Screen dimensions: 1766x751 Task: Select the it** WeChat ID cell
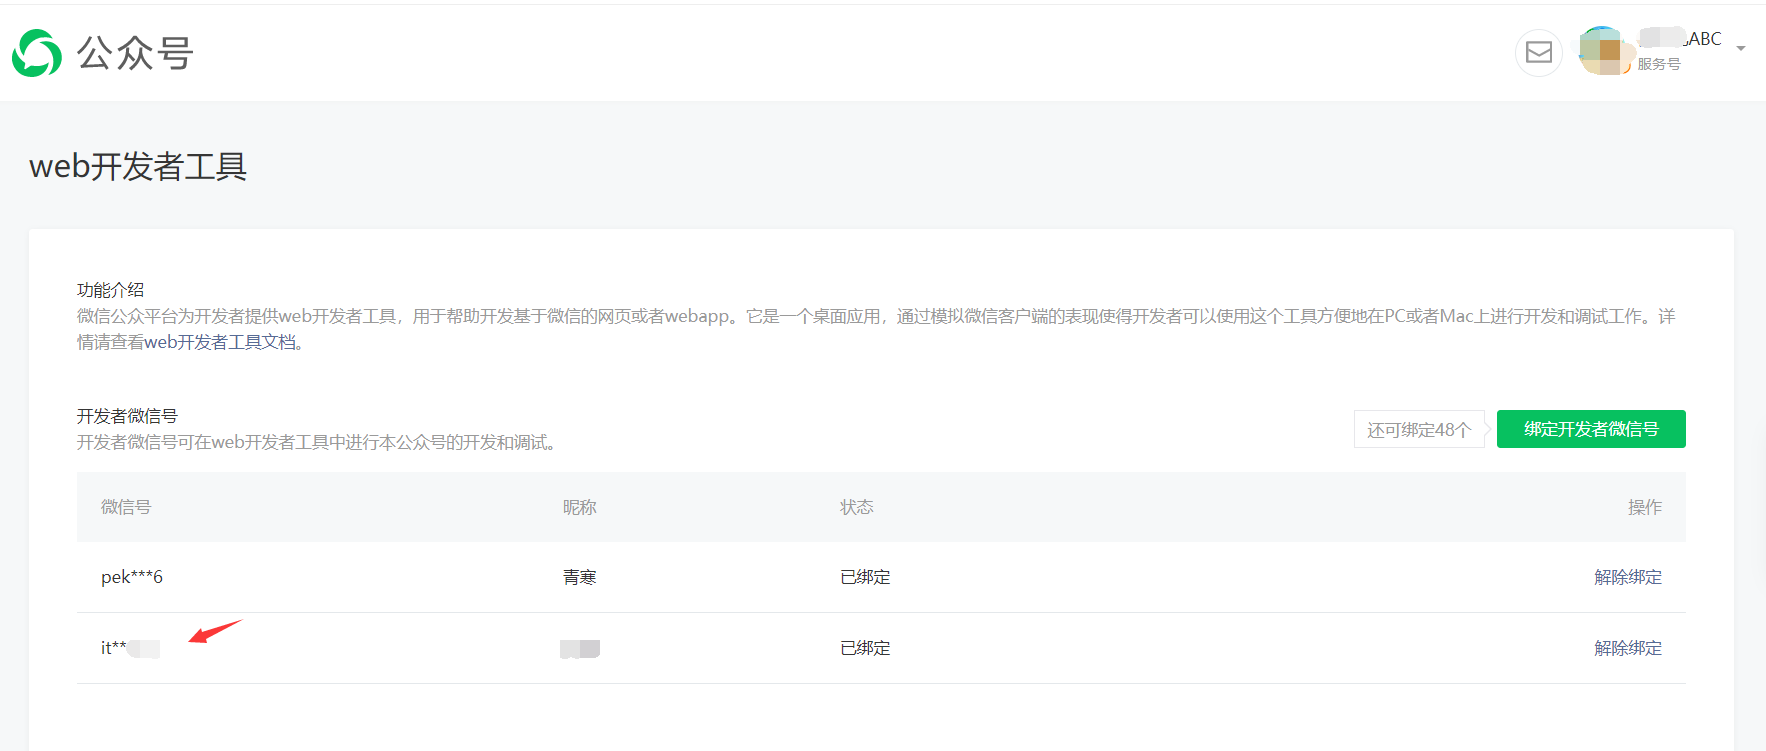tap(130, 648)
